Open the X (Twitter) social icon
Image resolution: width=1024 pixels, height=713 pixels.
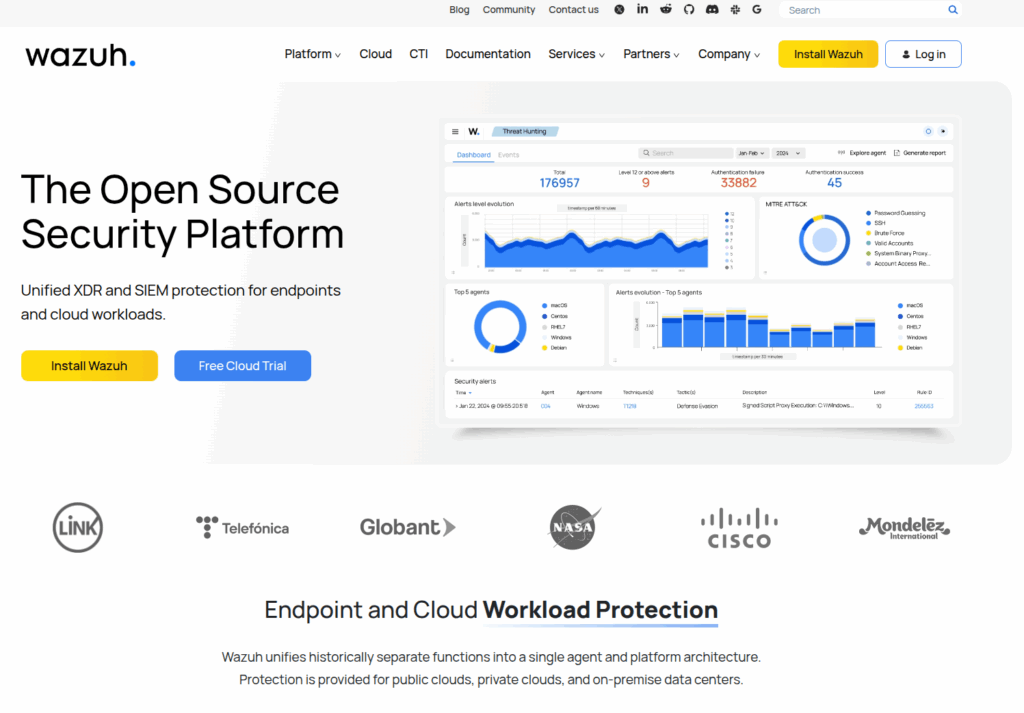(x=619, y=10)
